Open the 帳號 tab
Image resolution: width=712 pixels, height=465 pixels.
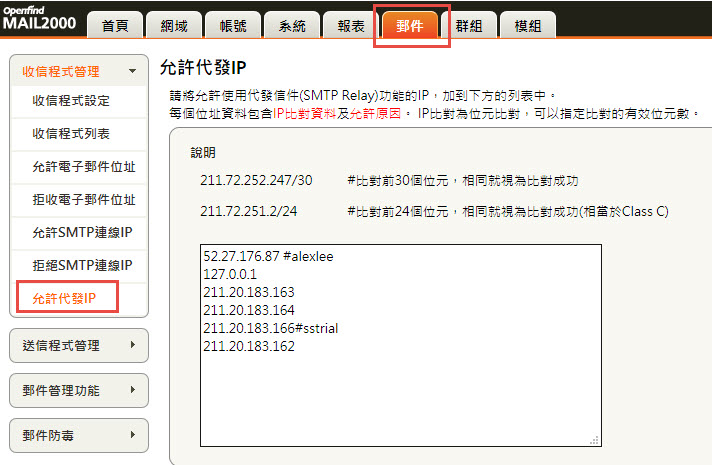tap(233, 25)
